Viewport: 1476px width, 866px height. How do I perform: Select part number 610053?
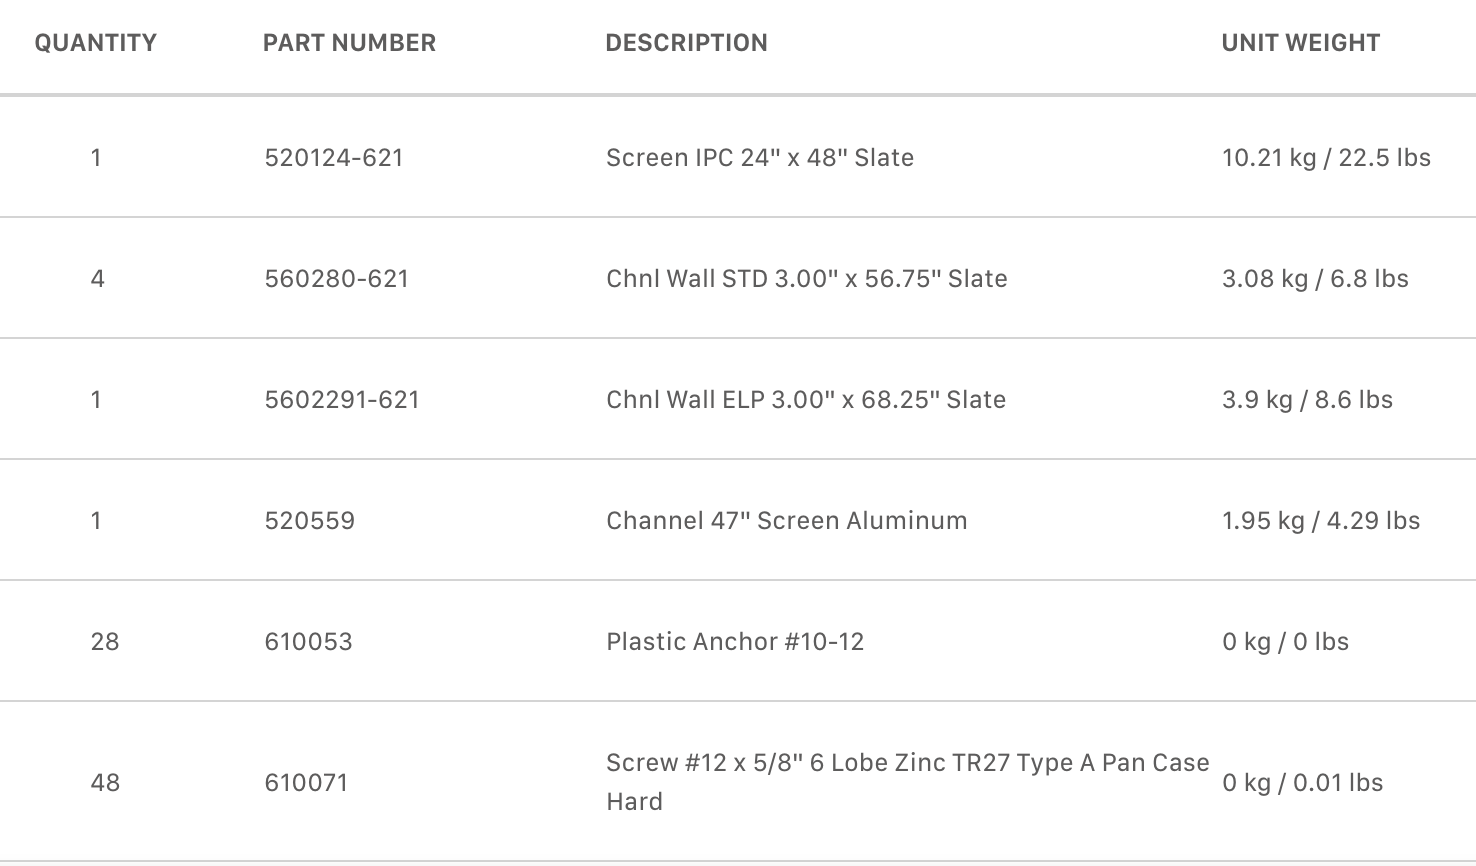(309, 642)
